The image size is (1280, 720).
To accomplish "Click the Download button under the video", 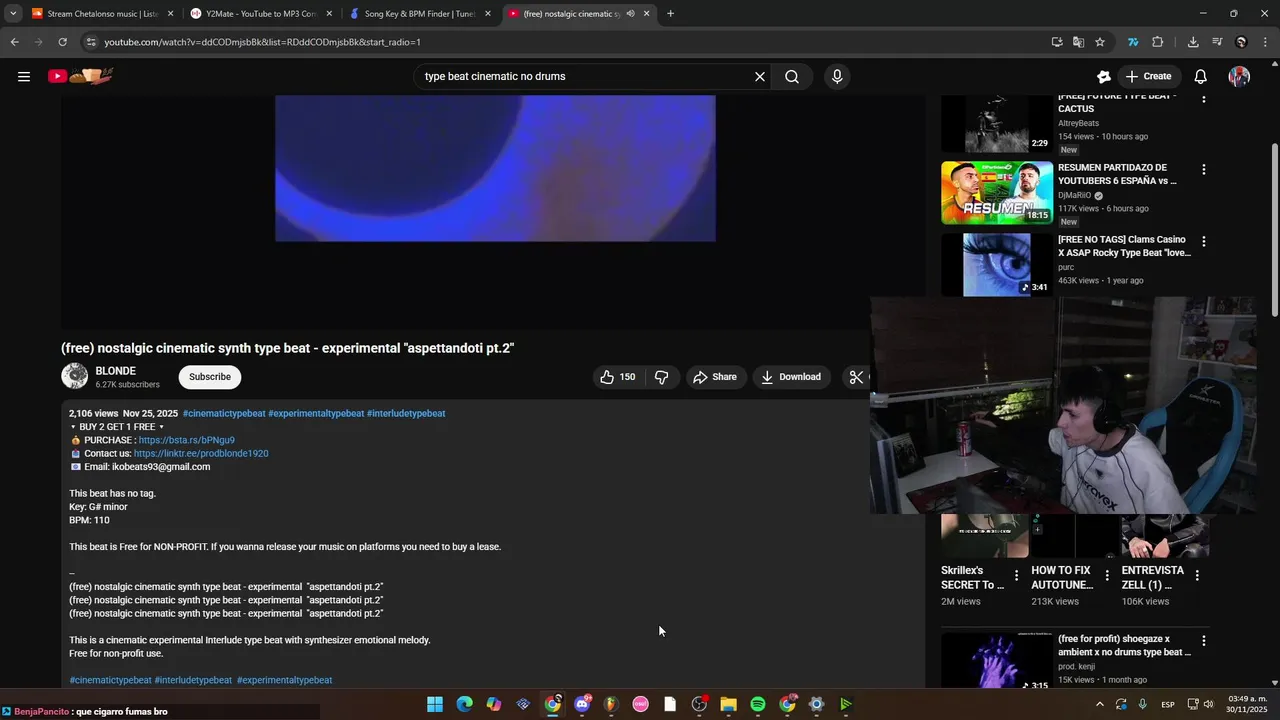I will pyautogui.click(x=791, y=377).
